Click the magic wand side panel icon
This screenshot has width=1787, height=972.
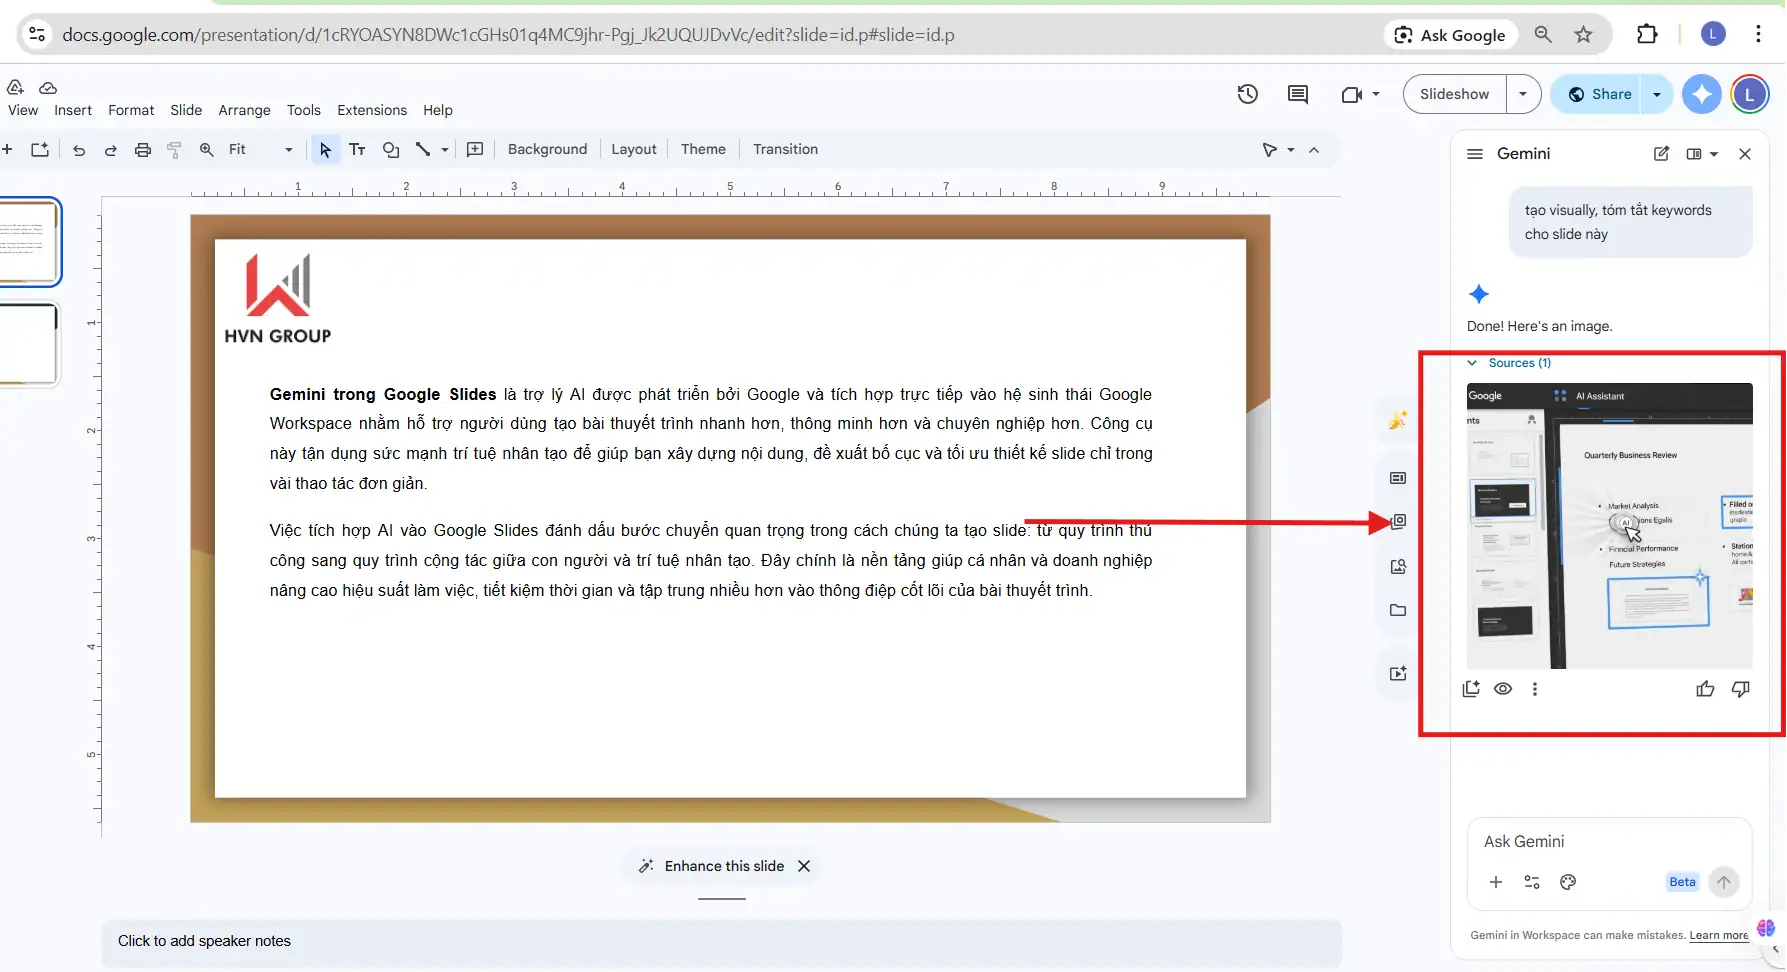pyautogui.click(x=1398, y=419)
